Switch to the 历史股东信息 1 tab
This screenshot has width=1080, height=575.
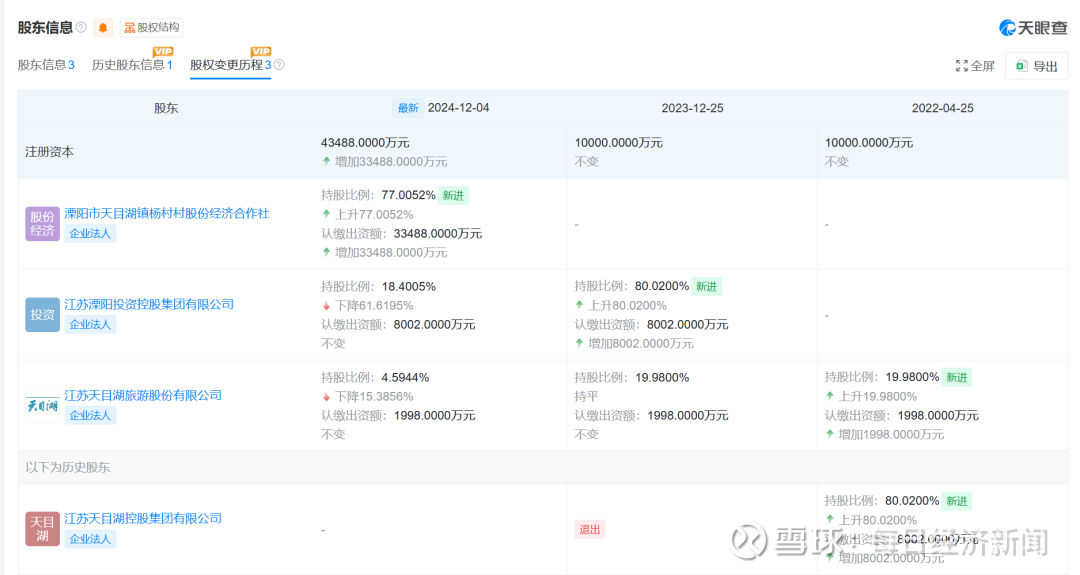132,65
